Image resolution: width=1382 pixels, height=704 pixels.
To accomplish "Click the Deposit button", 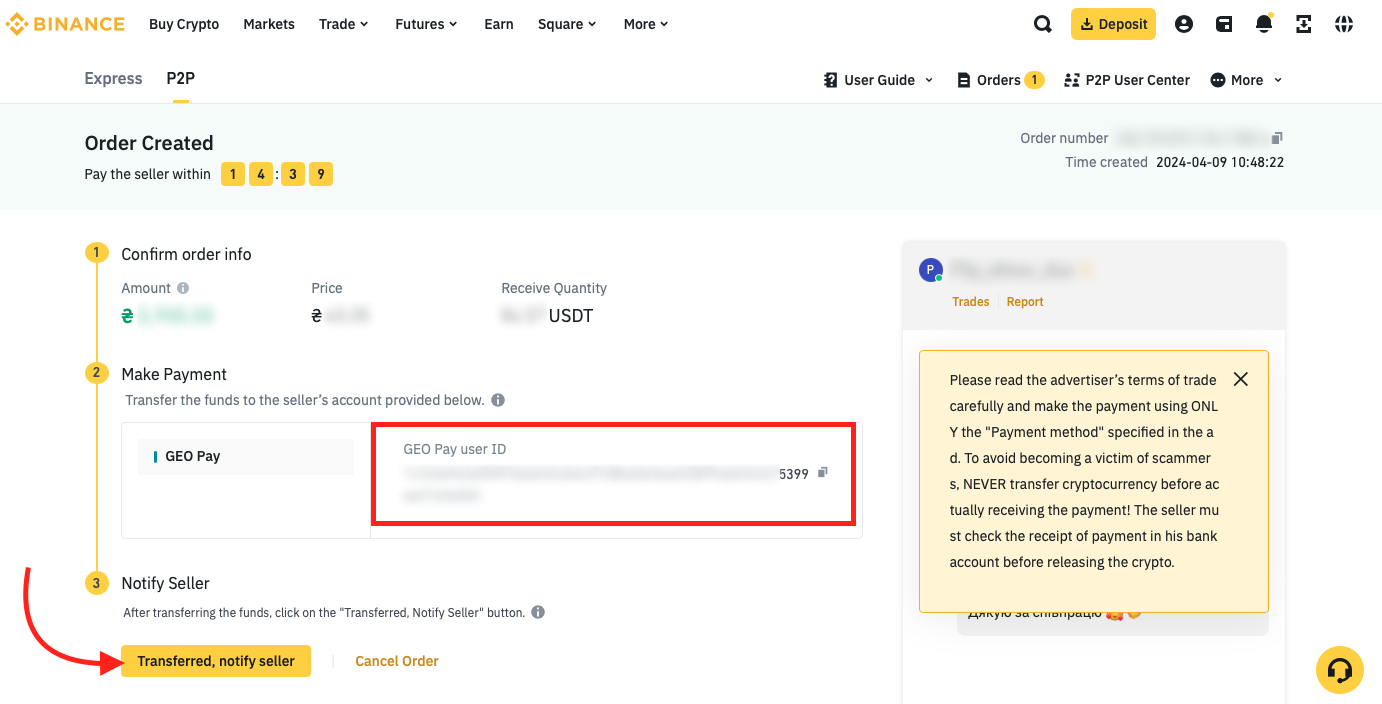I will click(1113, 24).
